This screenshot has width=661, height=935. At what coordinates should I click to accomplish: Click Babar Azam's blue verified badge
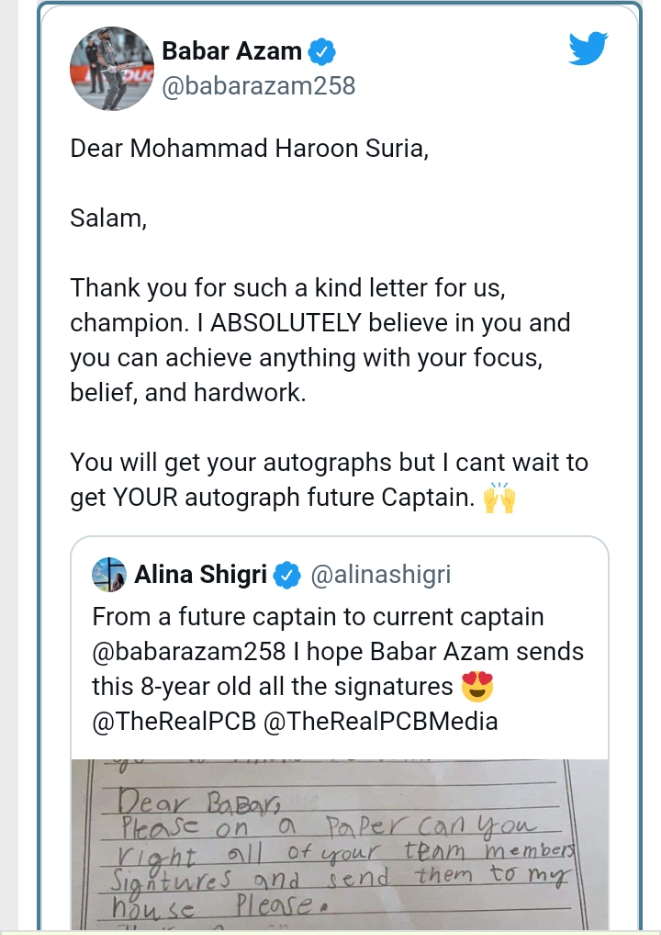pyautogui.click(x=322, y=51)
